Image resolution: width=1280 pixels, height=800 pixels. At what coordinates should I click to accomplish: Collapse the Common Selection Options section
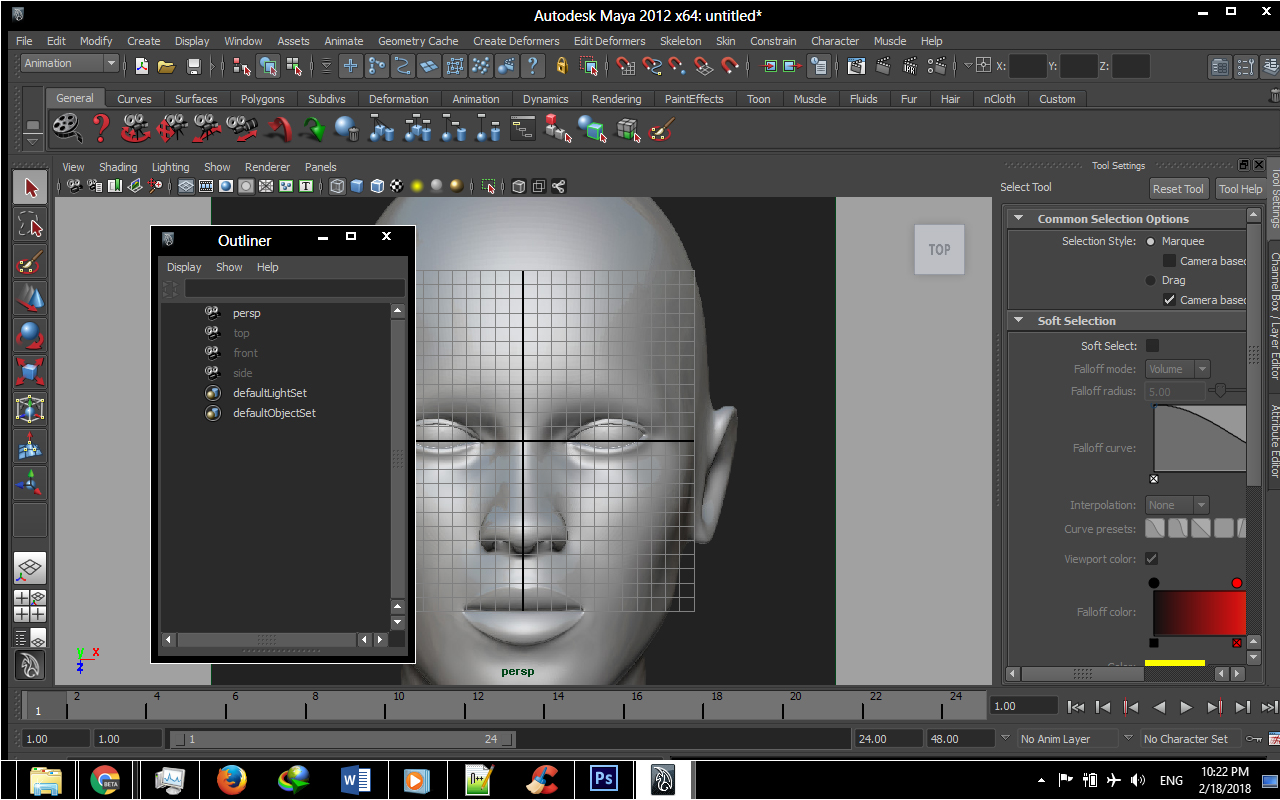click(1018, 219)
